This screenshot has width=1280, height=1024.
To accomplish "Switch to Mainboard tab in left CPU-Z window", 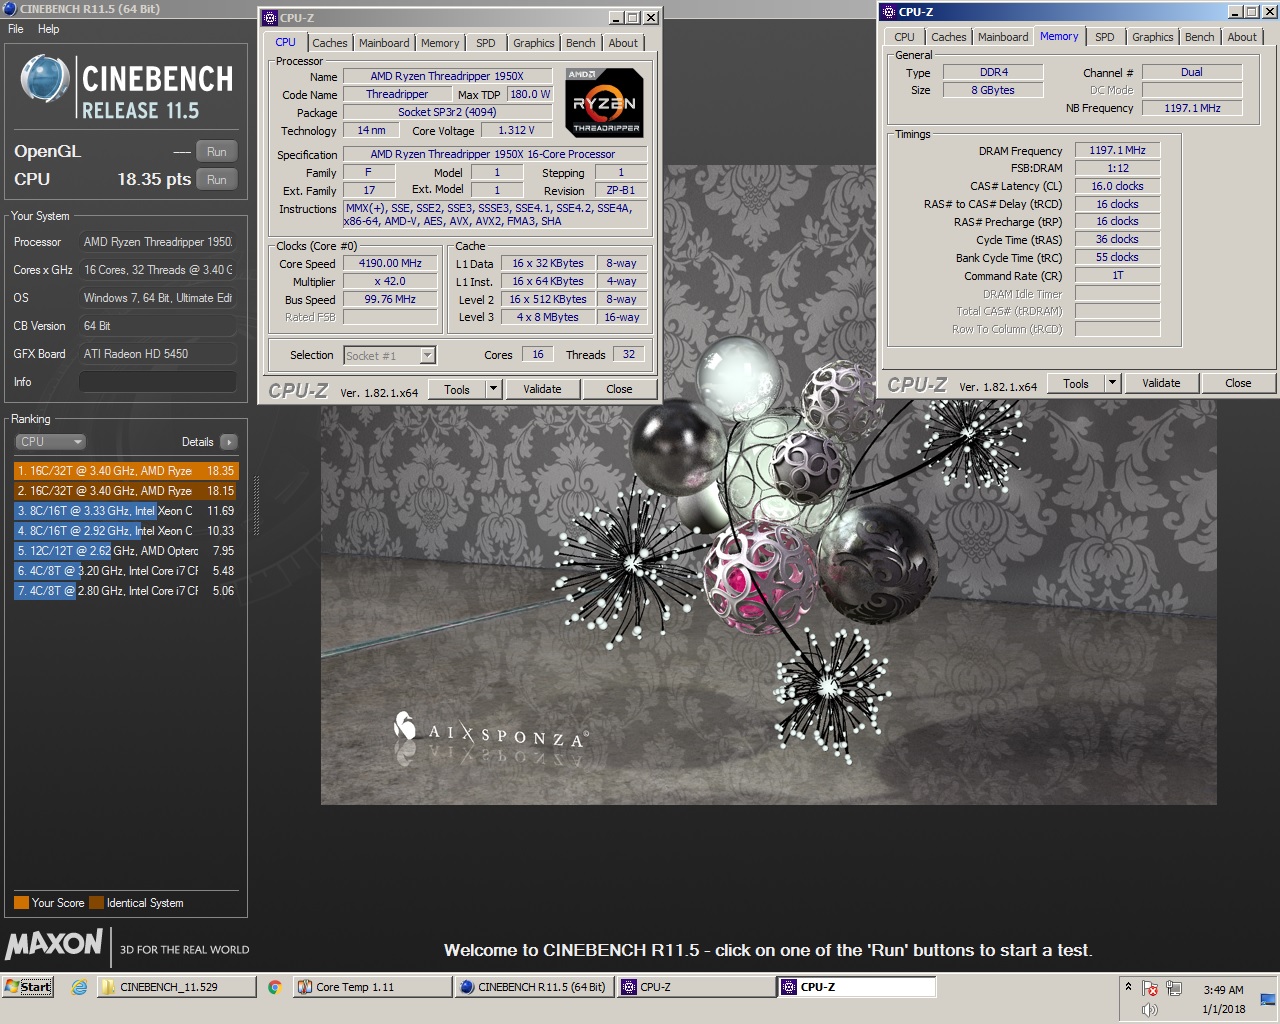I will click(384, 43).
